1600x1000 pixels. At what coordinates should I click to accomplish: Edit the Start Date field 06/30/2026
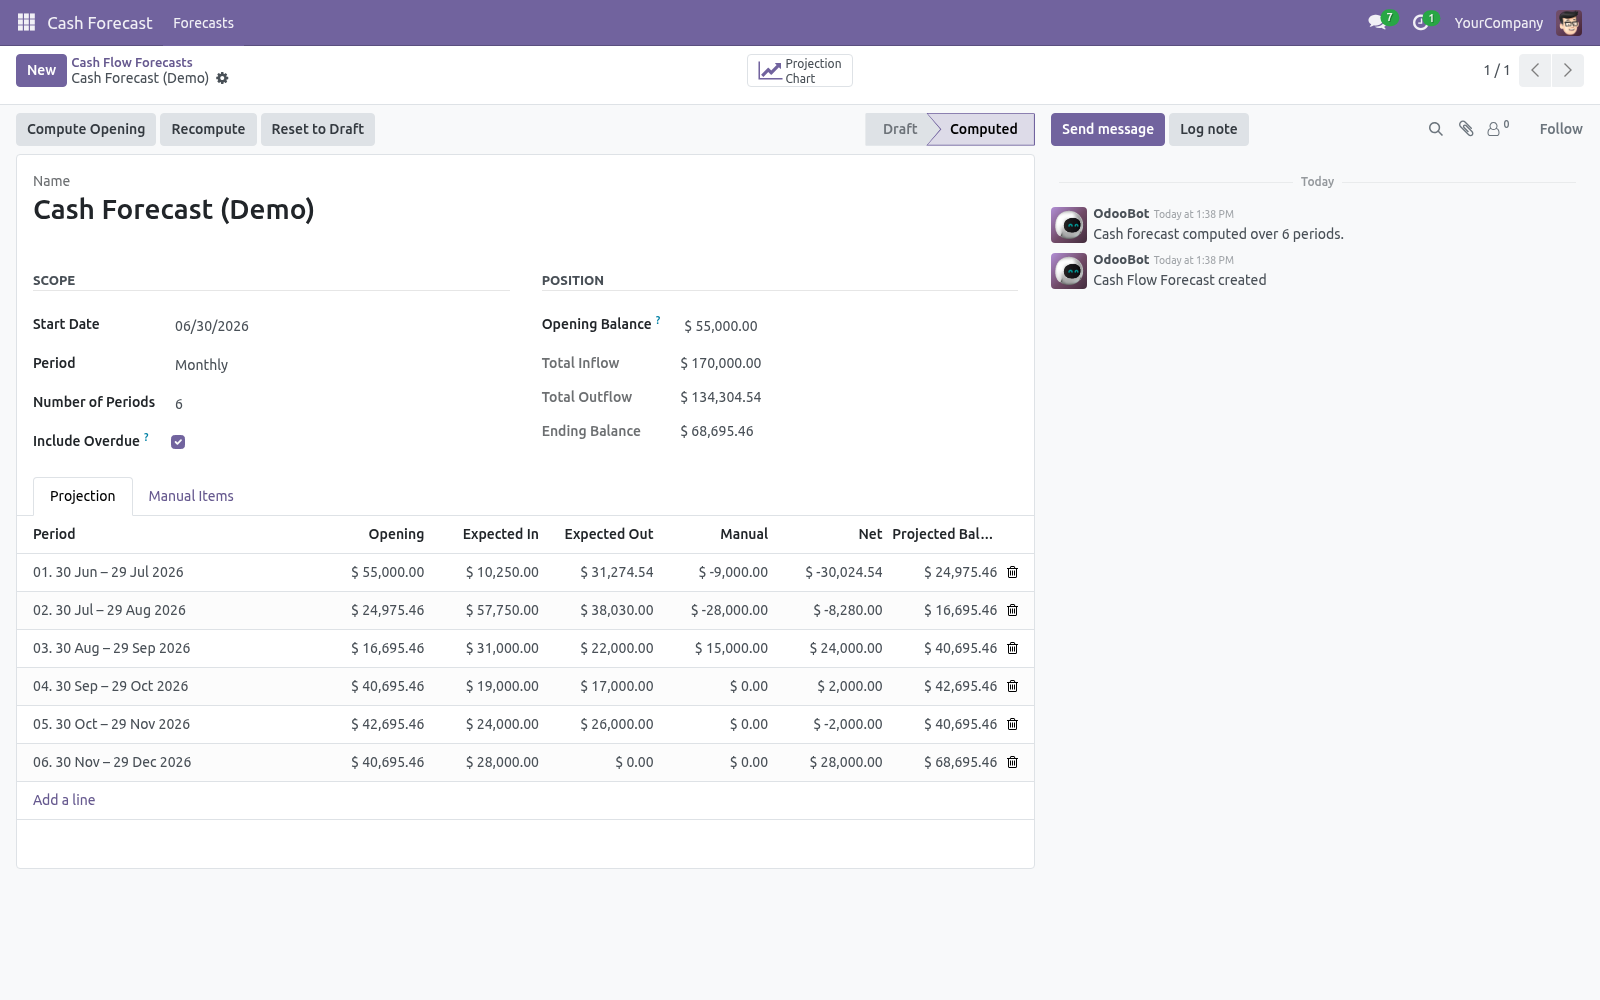tap(340, 326)
